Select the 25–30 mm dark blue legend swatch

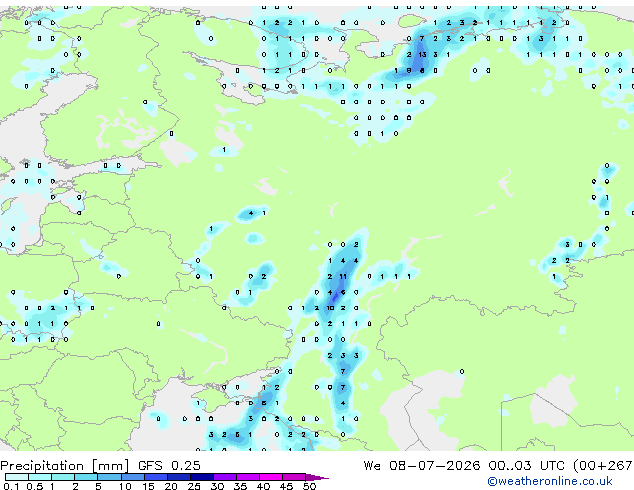201,477
